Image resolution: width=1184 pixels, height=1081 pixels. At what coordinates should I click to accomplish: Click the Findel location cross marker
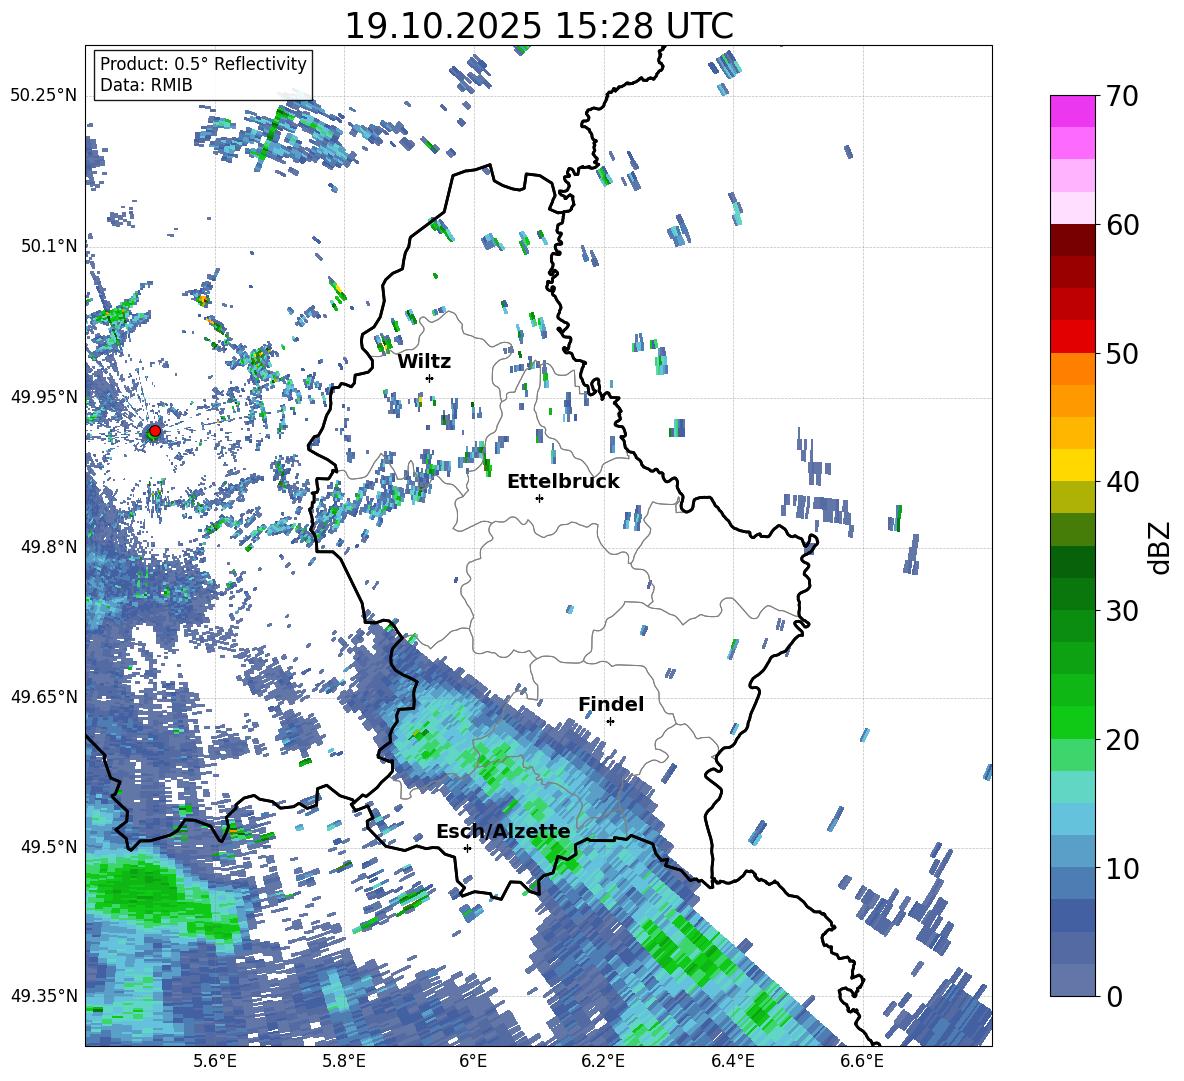(x=610, y=722)
